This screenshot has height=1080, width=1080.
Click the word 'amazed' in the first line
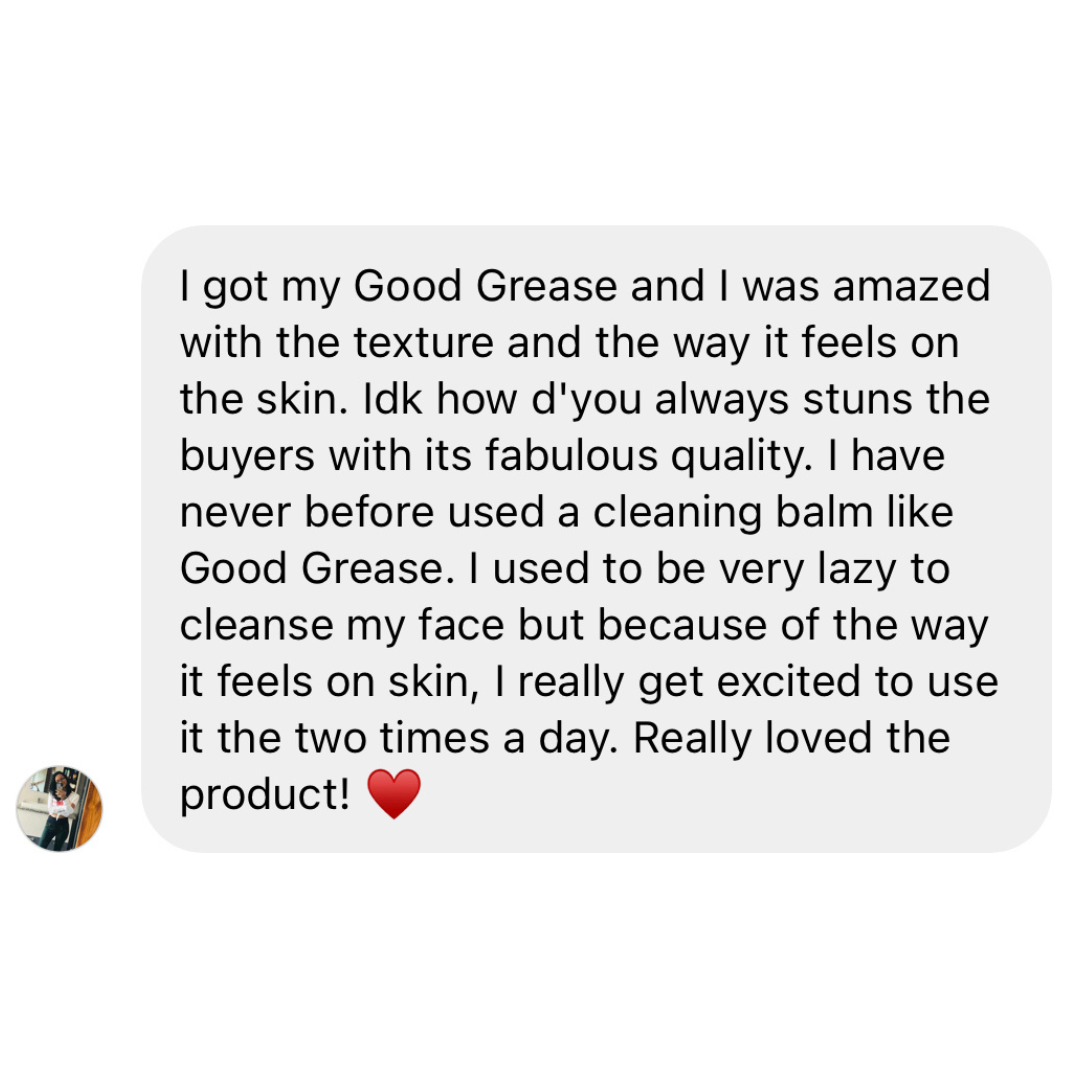click(911, 287)
